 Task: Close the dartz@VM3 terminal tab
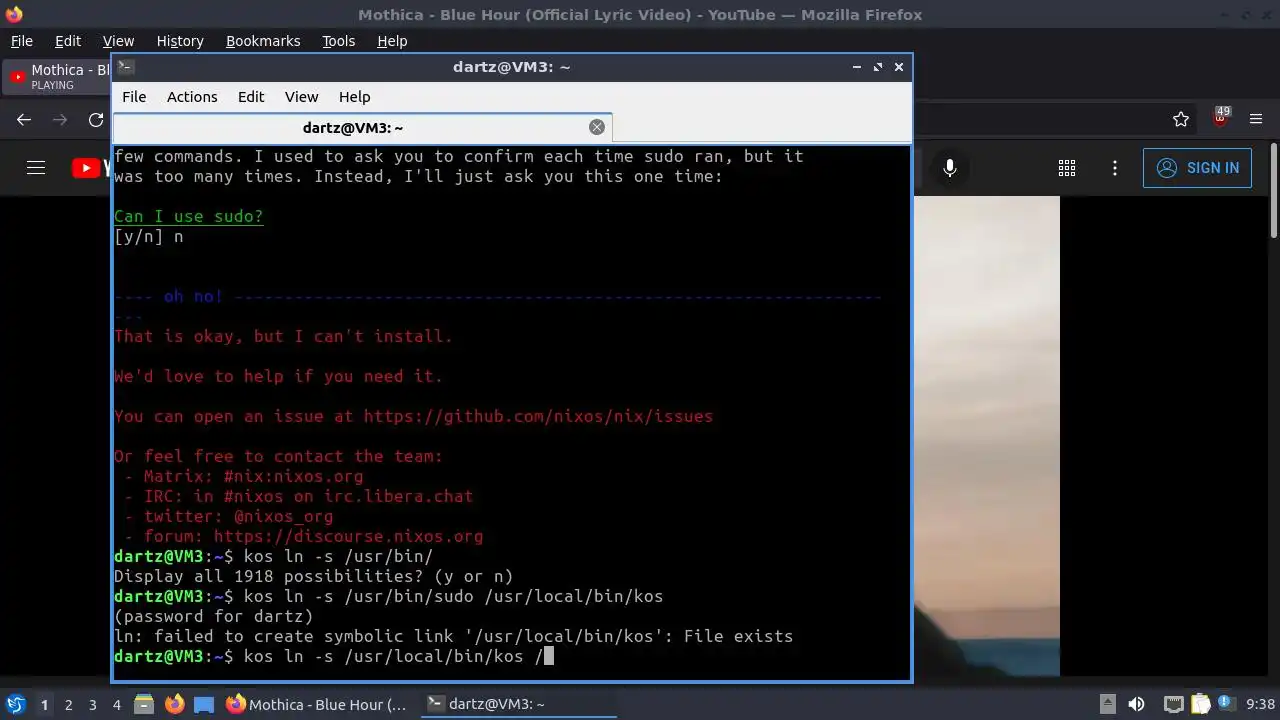597,127
